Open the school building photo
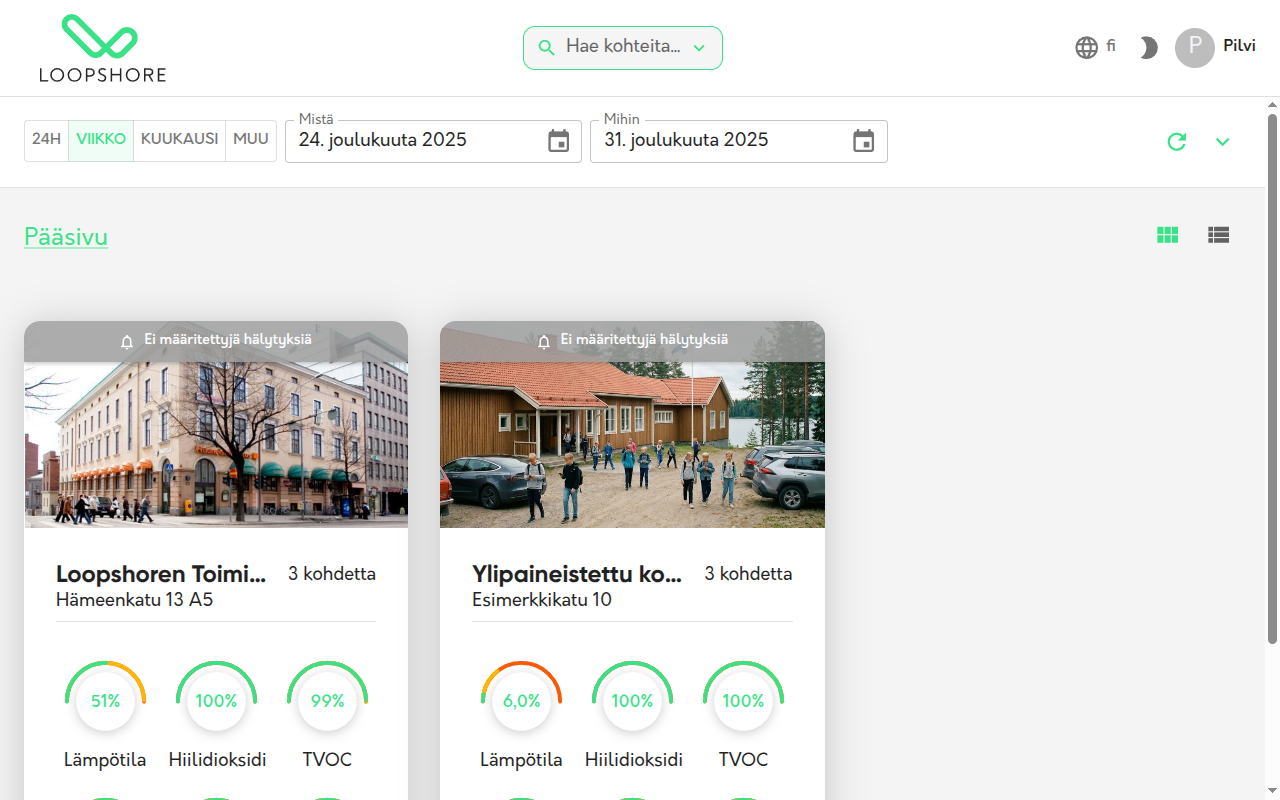The height and width of the screenshot is (800, 1280). 632,425
